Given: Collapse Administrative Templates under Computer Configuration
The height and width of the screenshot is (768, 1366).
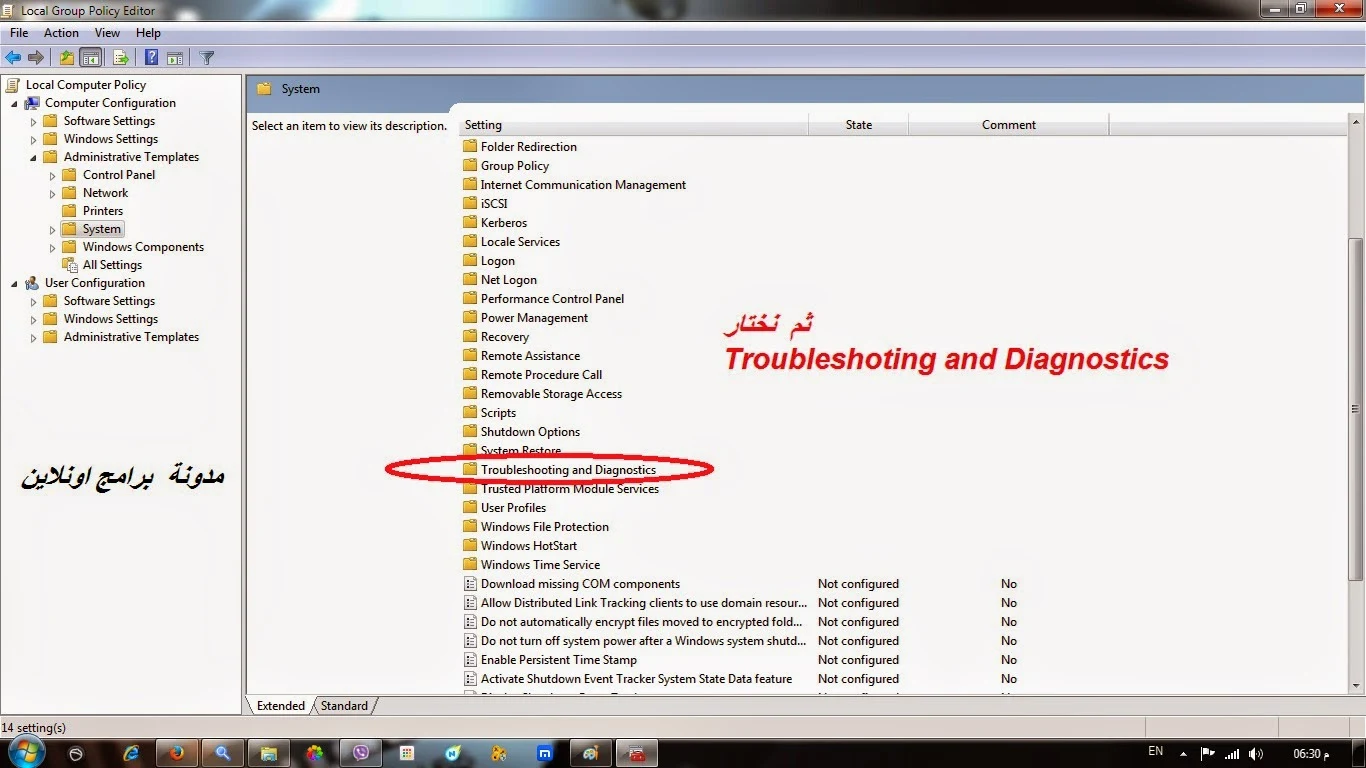Looking at the screenshot, I should pos(34,157).
